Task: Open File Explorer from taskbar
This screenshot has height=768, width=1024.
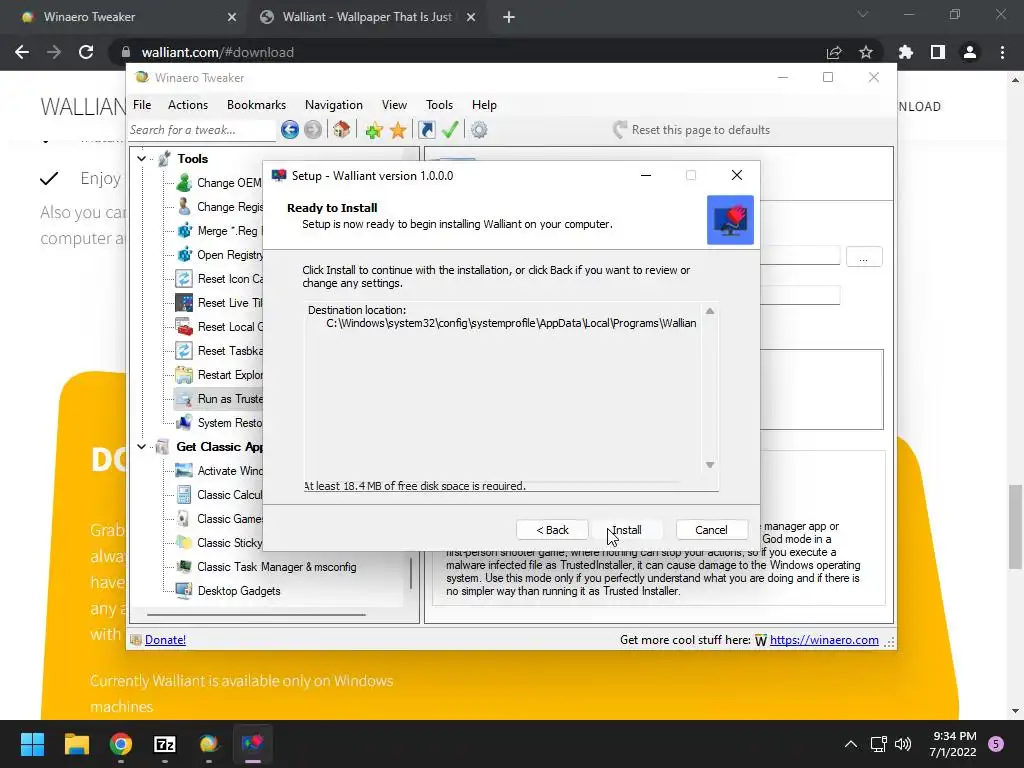Action: pos(76,744)
